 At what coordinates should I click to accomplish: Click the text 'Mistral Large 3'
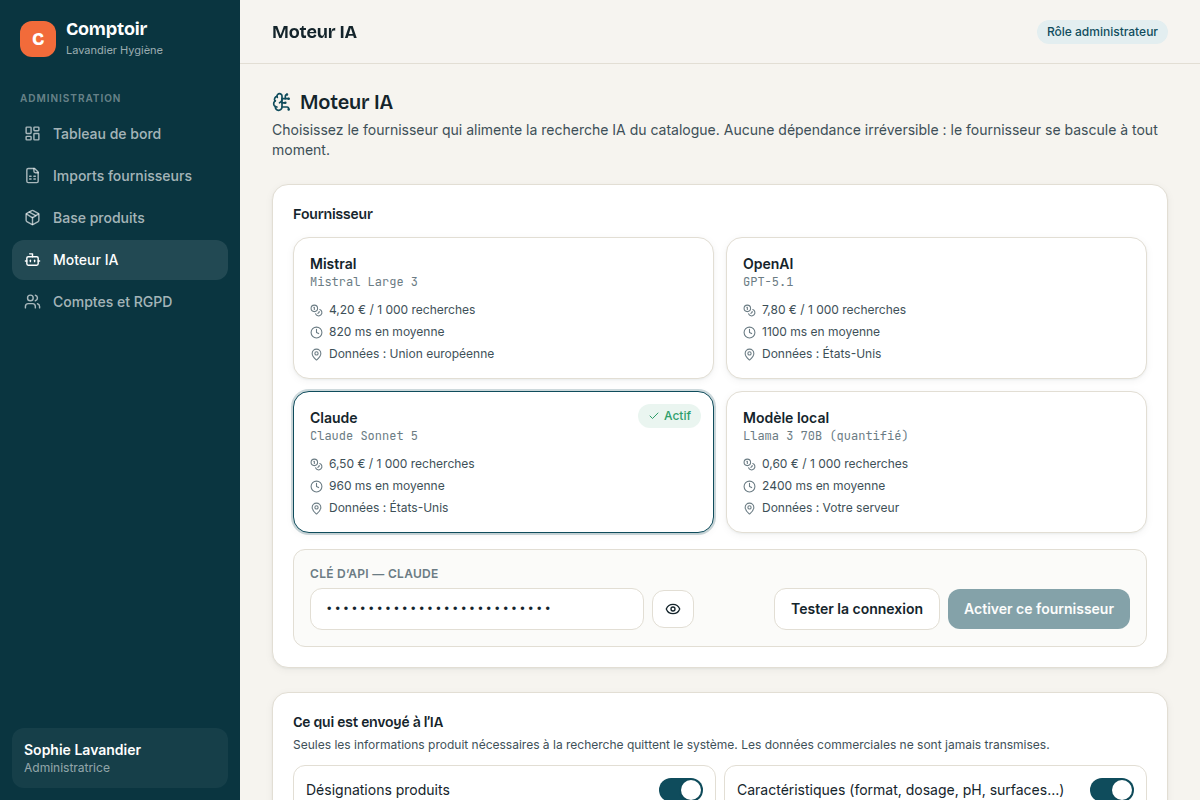point(364,282)
